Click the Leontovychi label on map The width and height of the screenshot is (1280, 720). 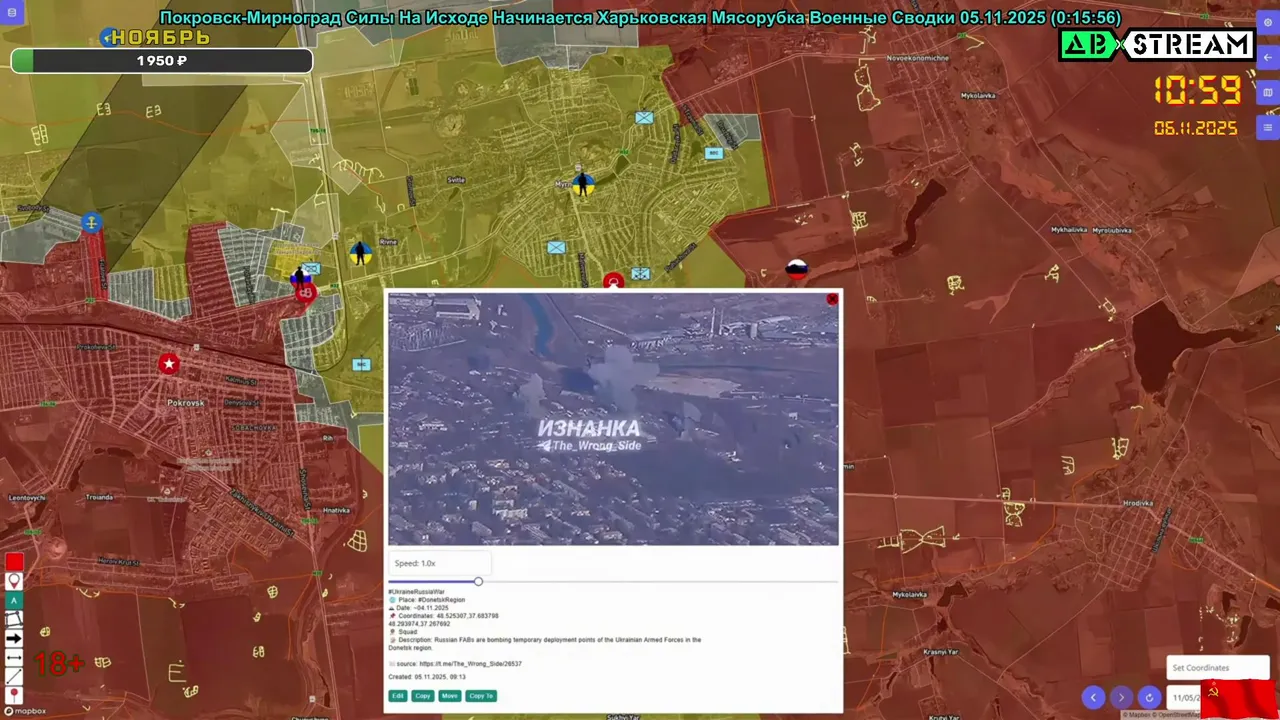pos(28,497)
